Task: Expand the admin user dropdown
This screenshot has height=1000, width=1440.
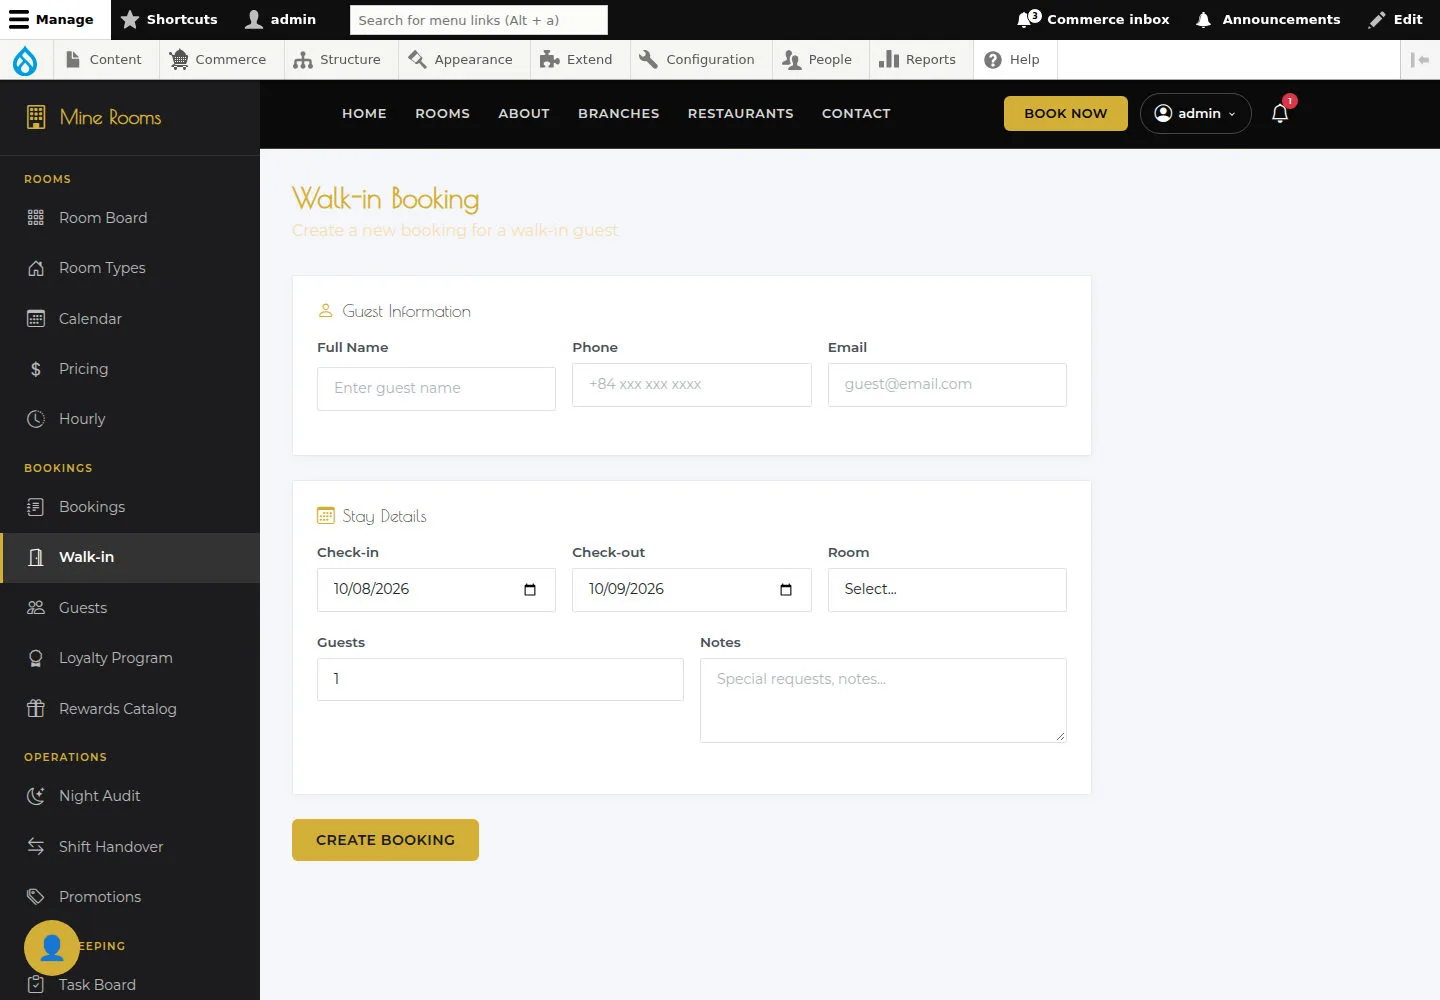Action: coord(1196,114)
